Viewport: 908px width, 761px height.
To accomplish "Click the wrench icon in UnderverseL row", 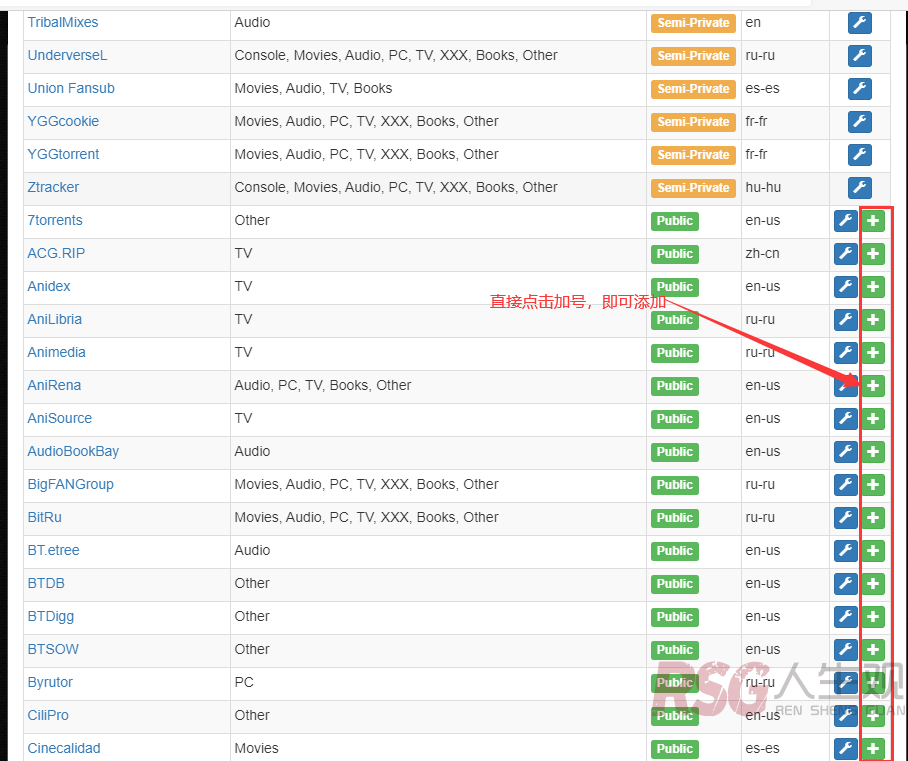I will pyautogui.click(x=859, y=56).
